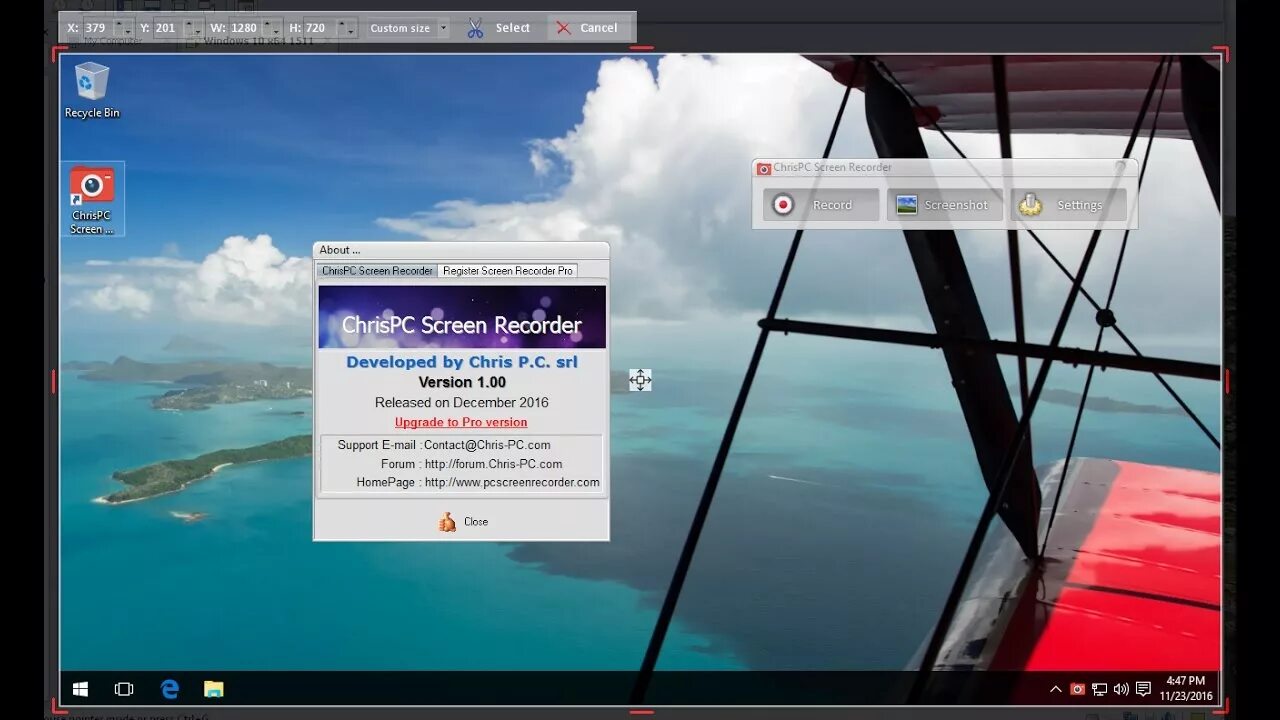Click the X coordinate stepper arrows
The image size is (1280, 720).
pos(125,28)
